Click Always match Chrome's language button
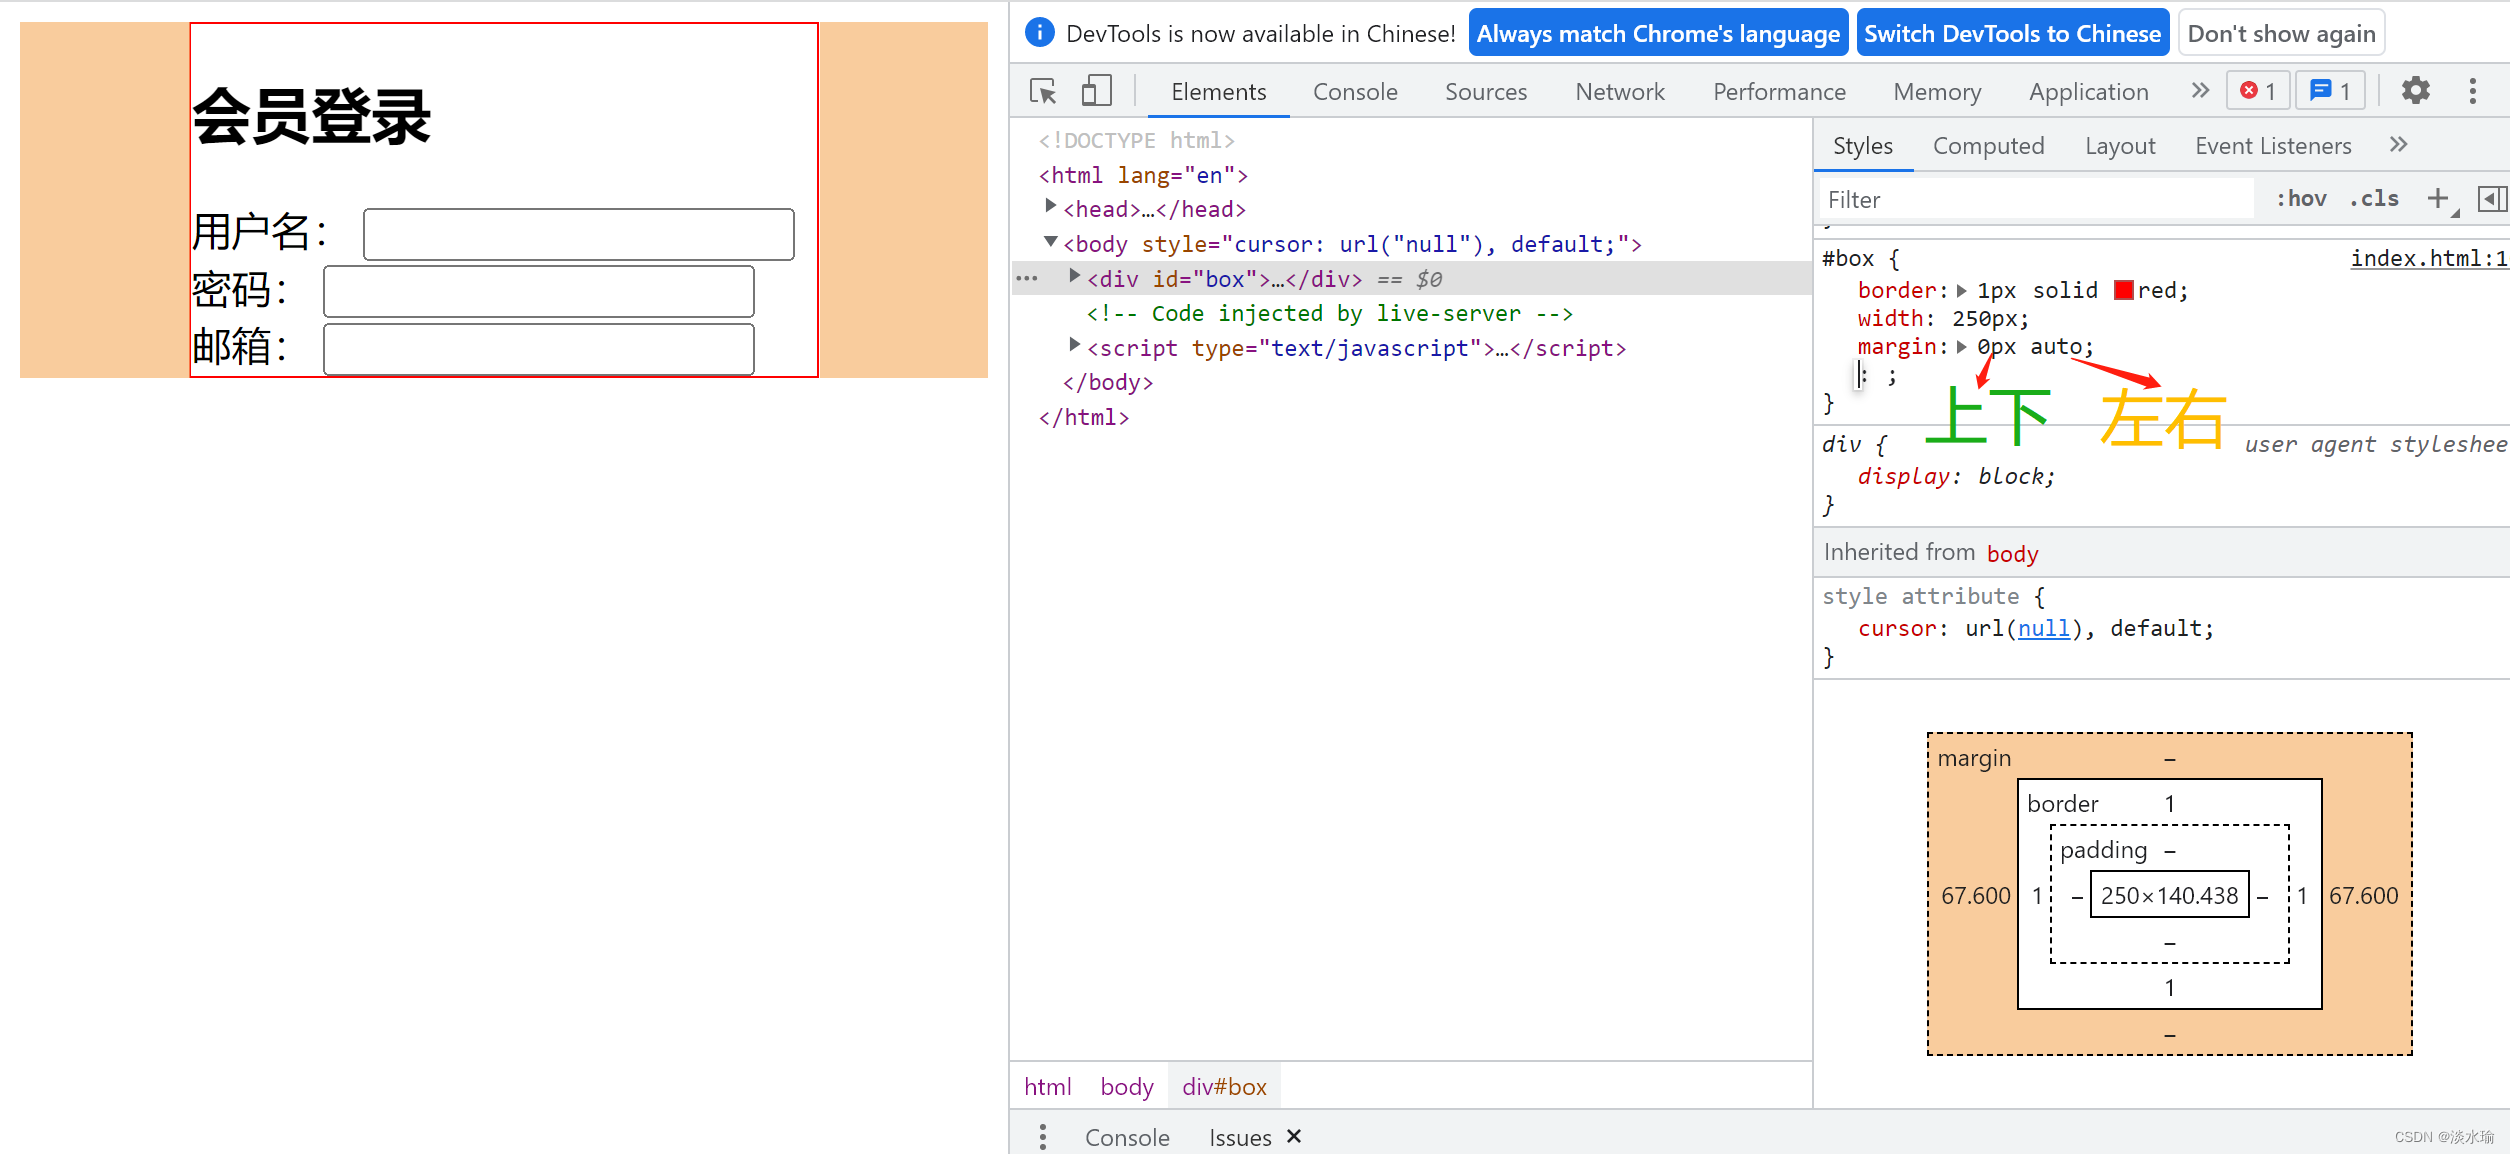The height and width of the screenshot is (1154, 2510). (x=1658, y=33)
